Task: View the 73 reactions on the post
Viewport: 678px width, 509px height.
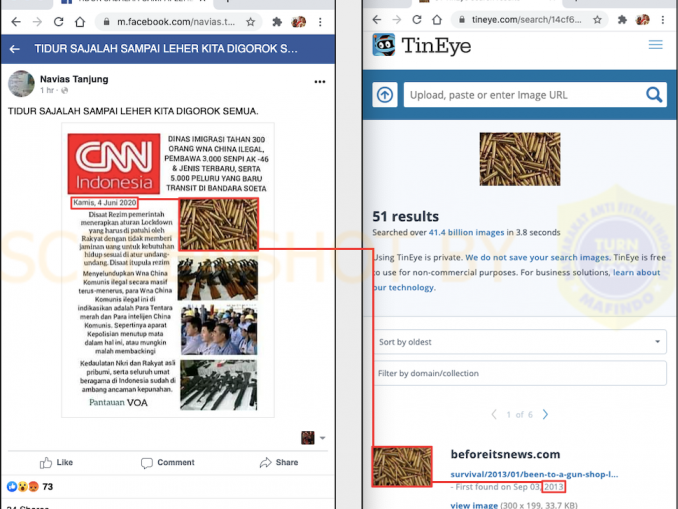Action: [30, 487]
